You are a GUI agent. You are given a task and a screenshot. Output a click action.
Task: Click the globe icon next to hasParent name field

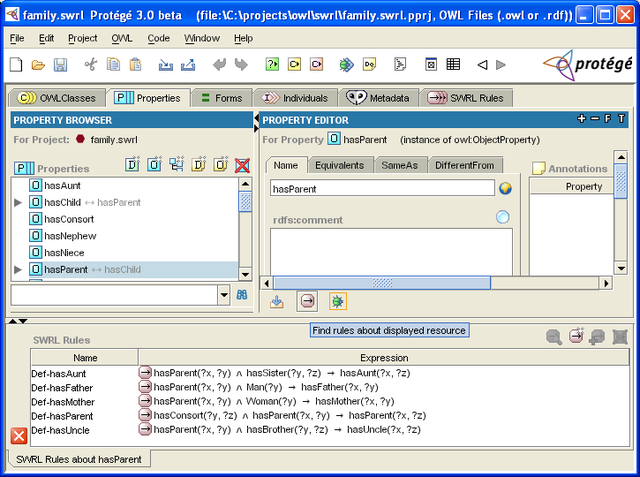[505, 189]
